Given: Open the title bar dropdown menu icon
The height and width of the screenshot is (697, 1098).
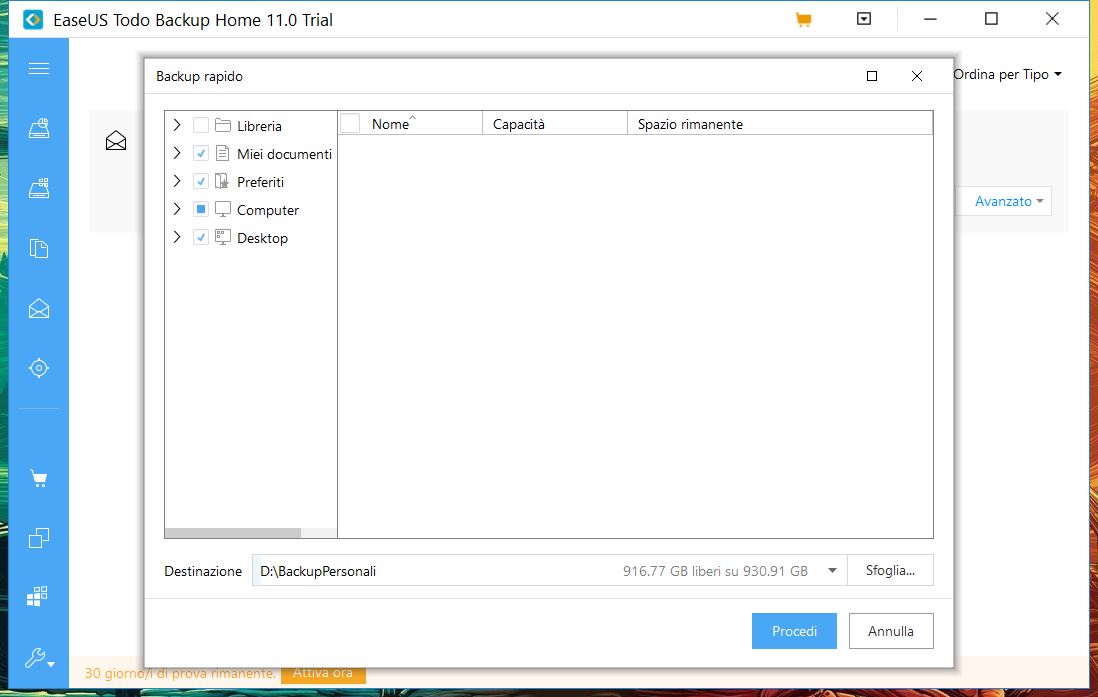Looking at the screenshot, I should pos(864,19).
